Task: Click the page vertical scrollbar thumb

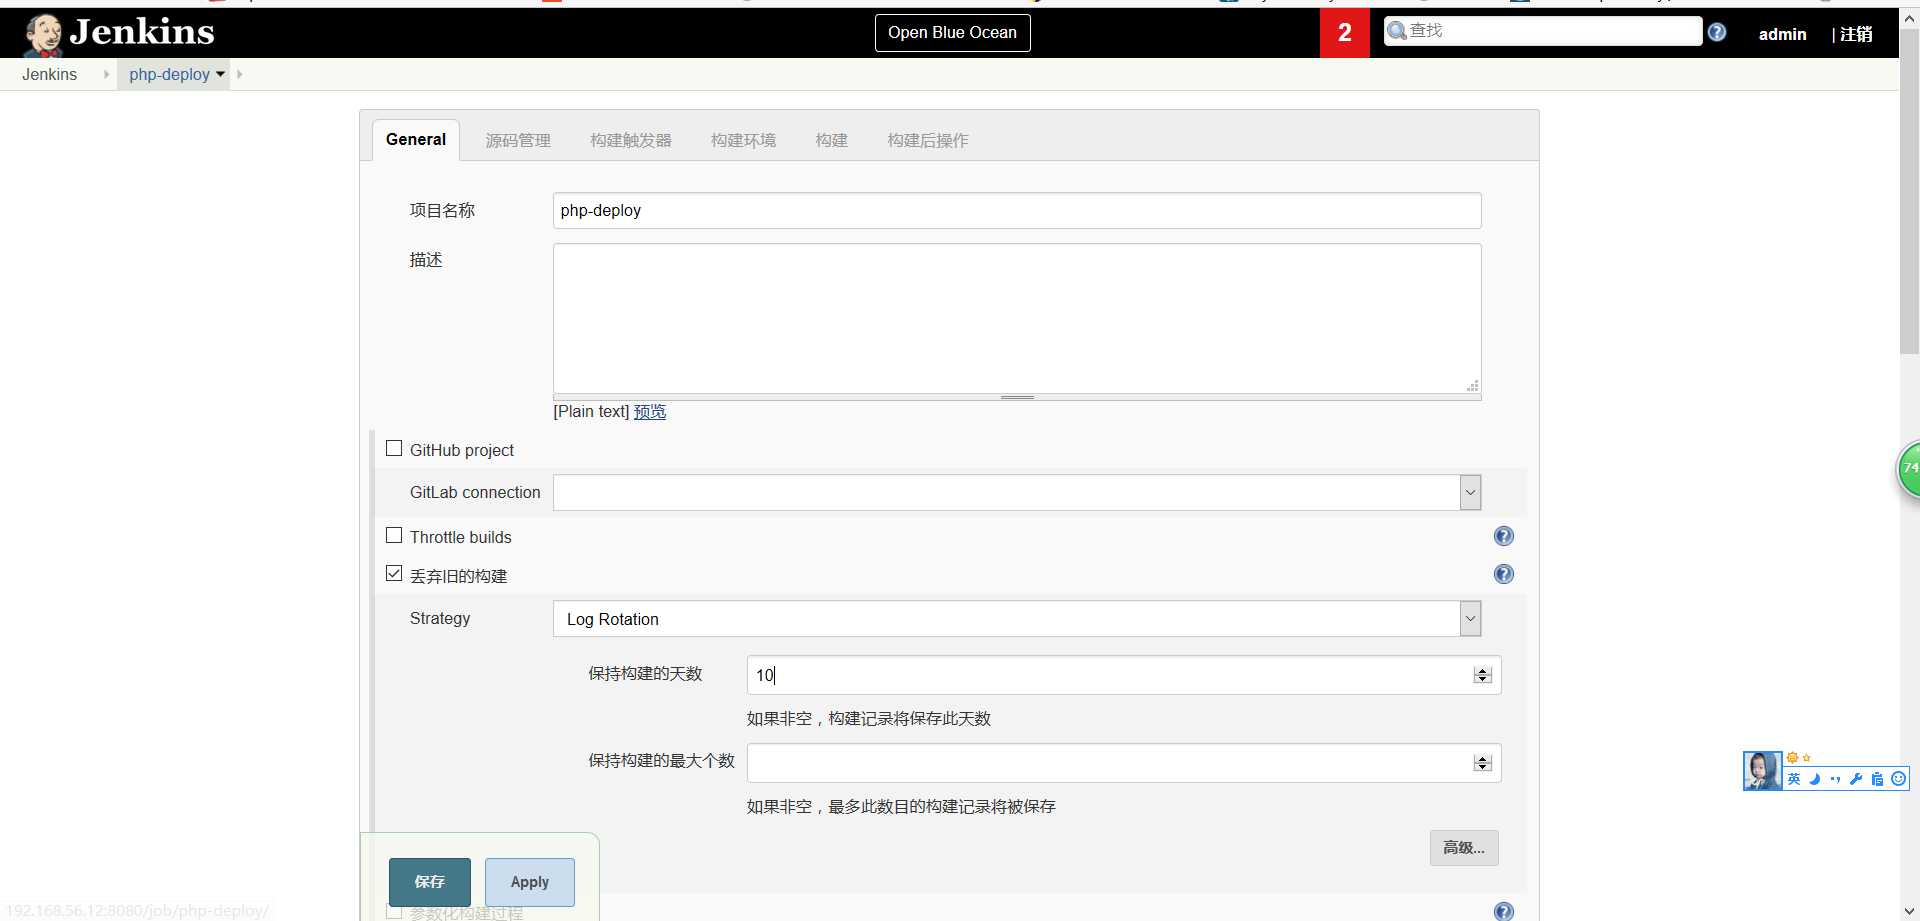Action: click(1909, 190)
